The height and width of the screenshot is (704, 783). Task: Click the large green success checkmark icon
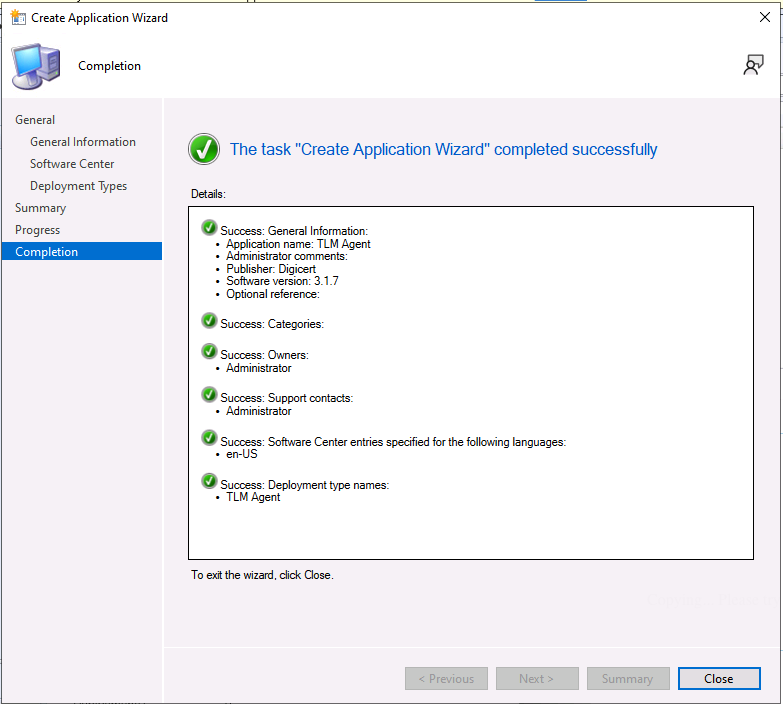point(204,149)
